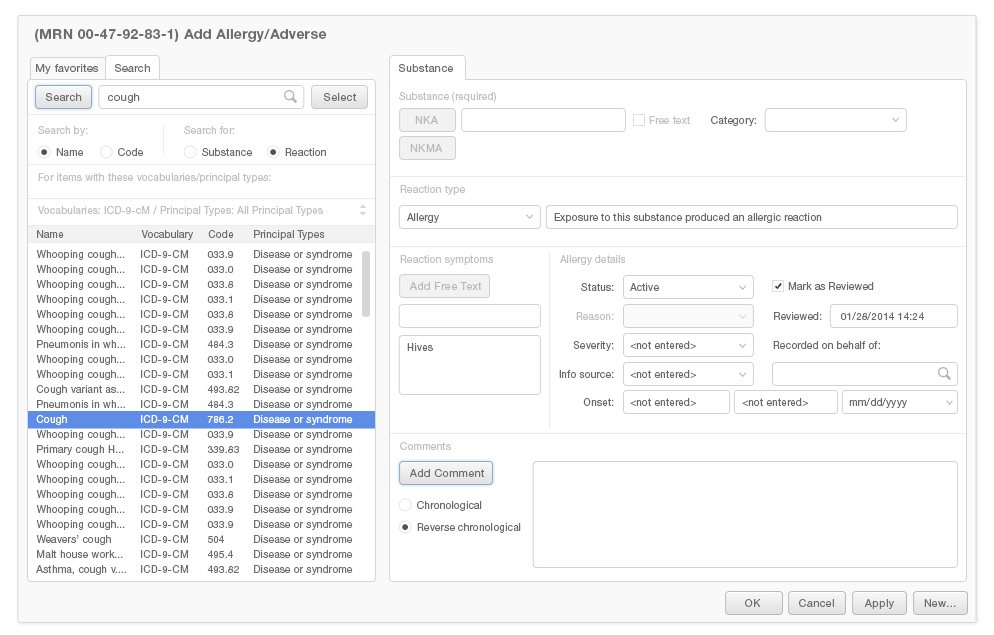994x635 pixels.
Task: Open the Severity dropdown
Action: coord(688,345)
